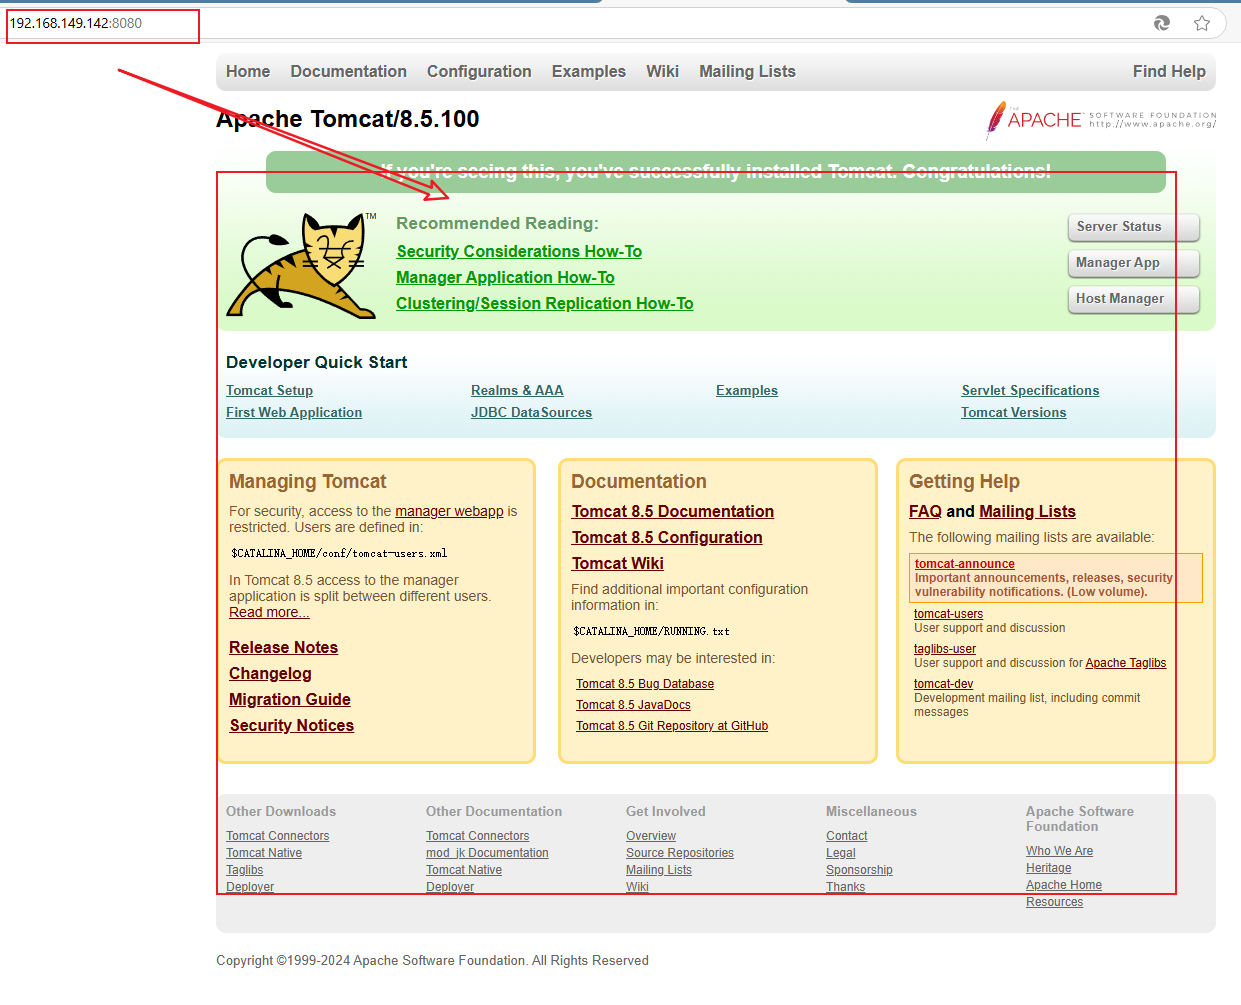This screenshot has width=1241, height=1005.
Task: Open the Legal link under Miscellaneous
Action: [x=841, y=853]
